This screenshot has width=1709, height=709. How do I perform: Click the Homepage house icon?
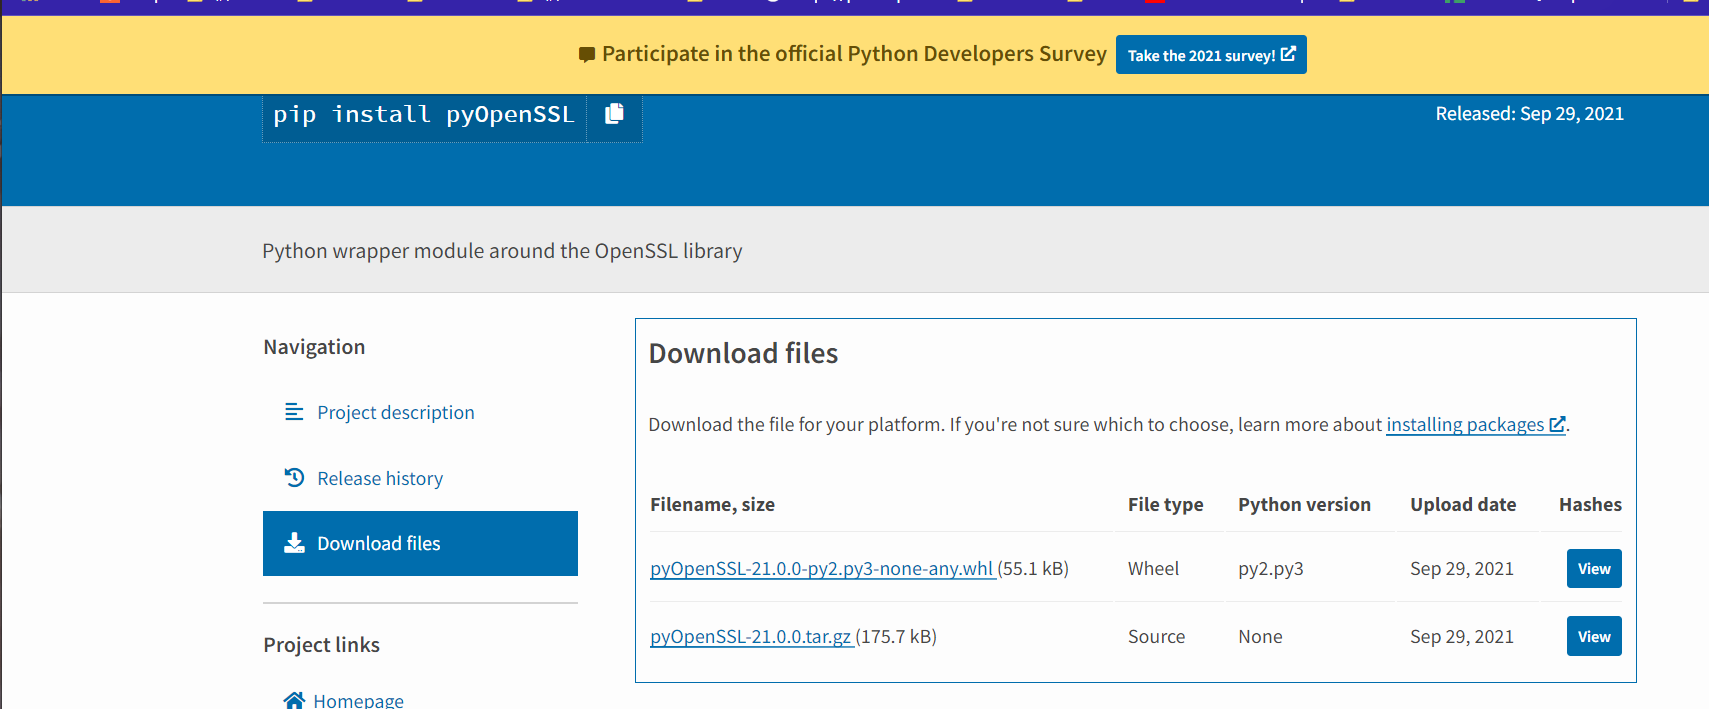coord(294,700)
